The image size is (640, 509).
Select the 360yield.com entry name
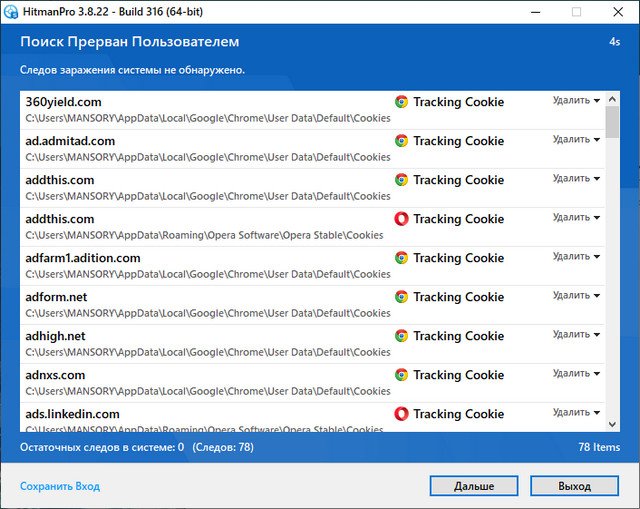click(63, 102)
